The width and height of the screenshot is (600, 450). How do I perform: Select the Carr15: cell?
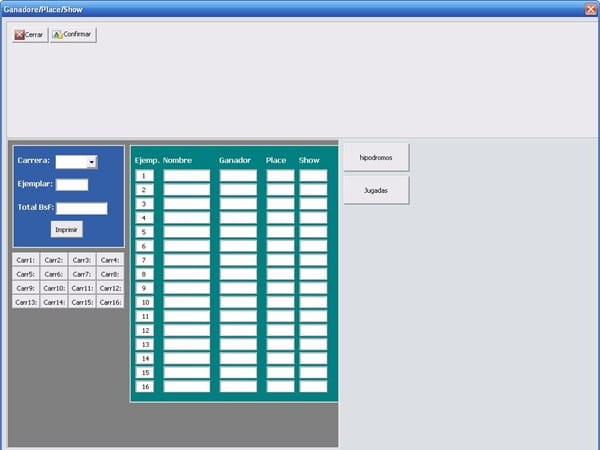point(82,302)
